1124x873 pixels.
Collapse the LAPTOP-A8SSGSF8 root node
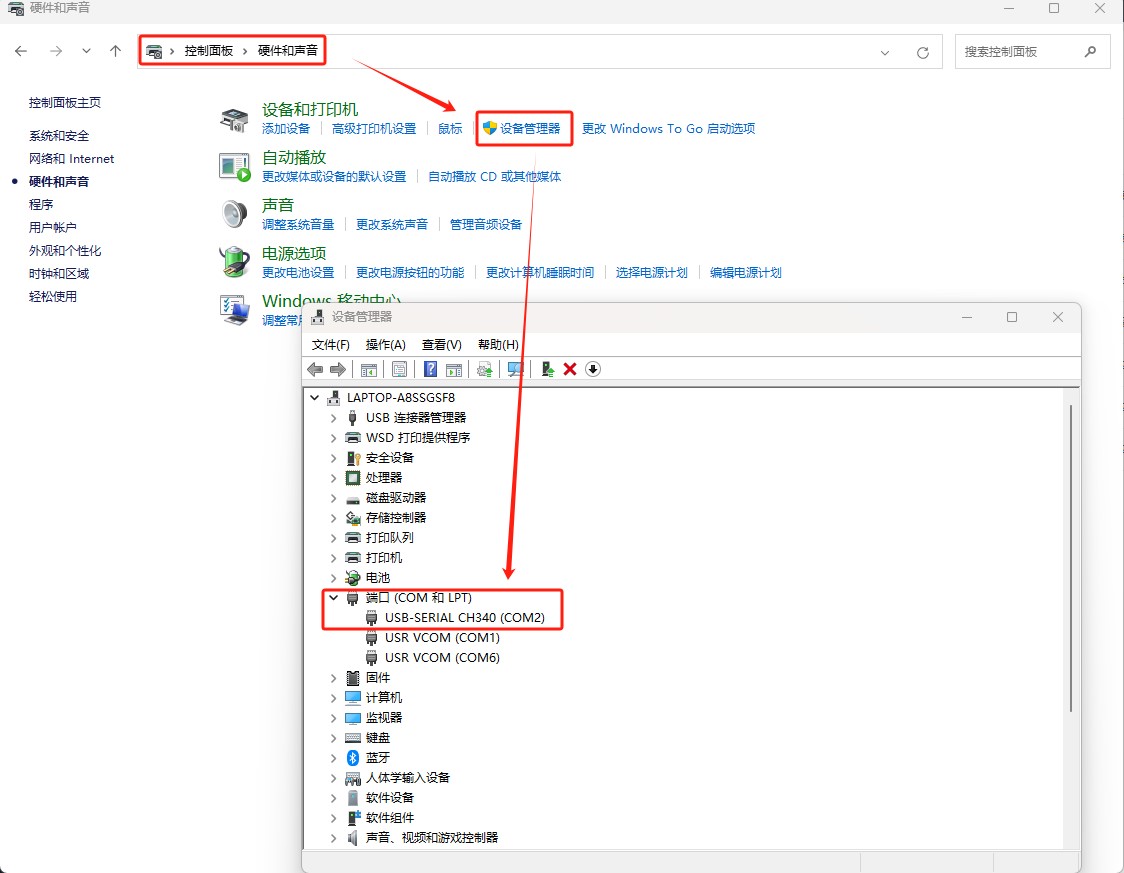[315, 397]
